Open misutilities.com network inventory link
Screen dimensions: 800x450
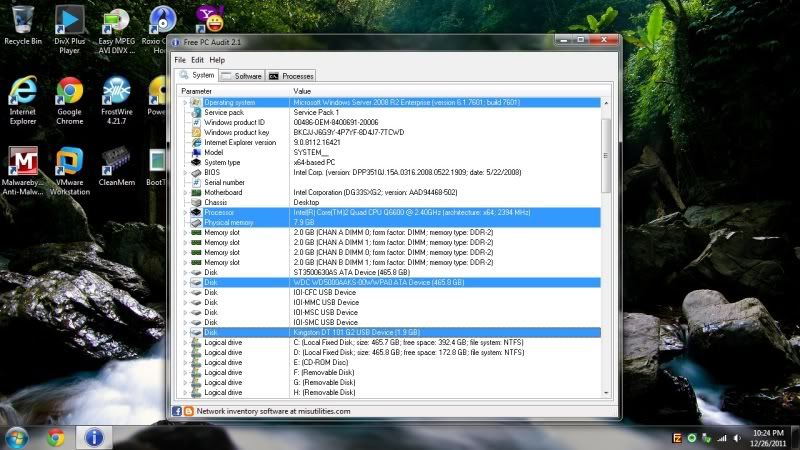pos(273,411)
